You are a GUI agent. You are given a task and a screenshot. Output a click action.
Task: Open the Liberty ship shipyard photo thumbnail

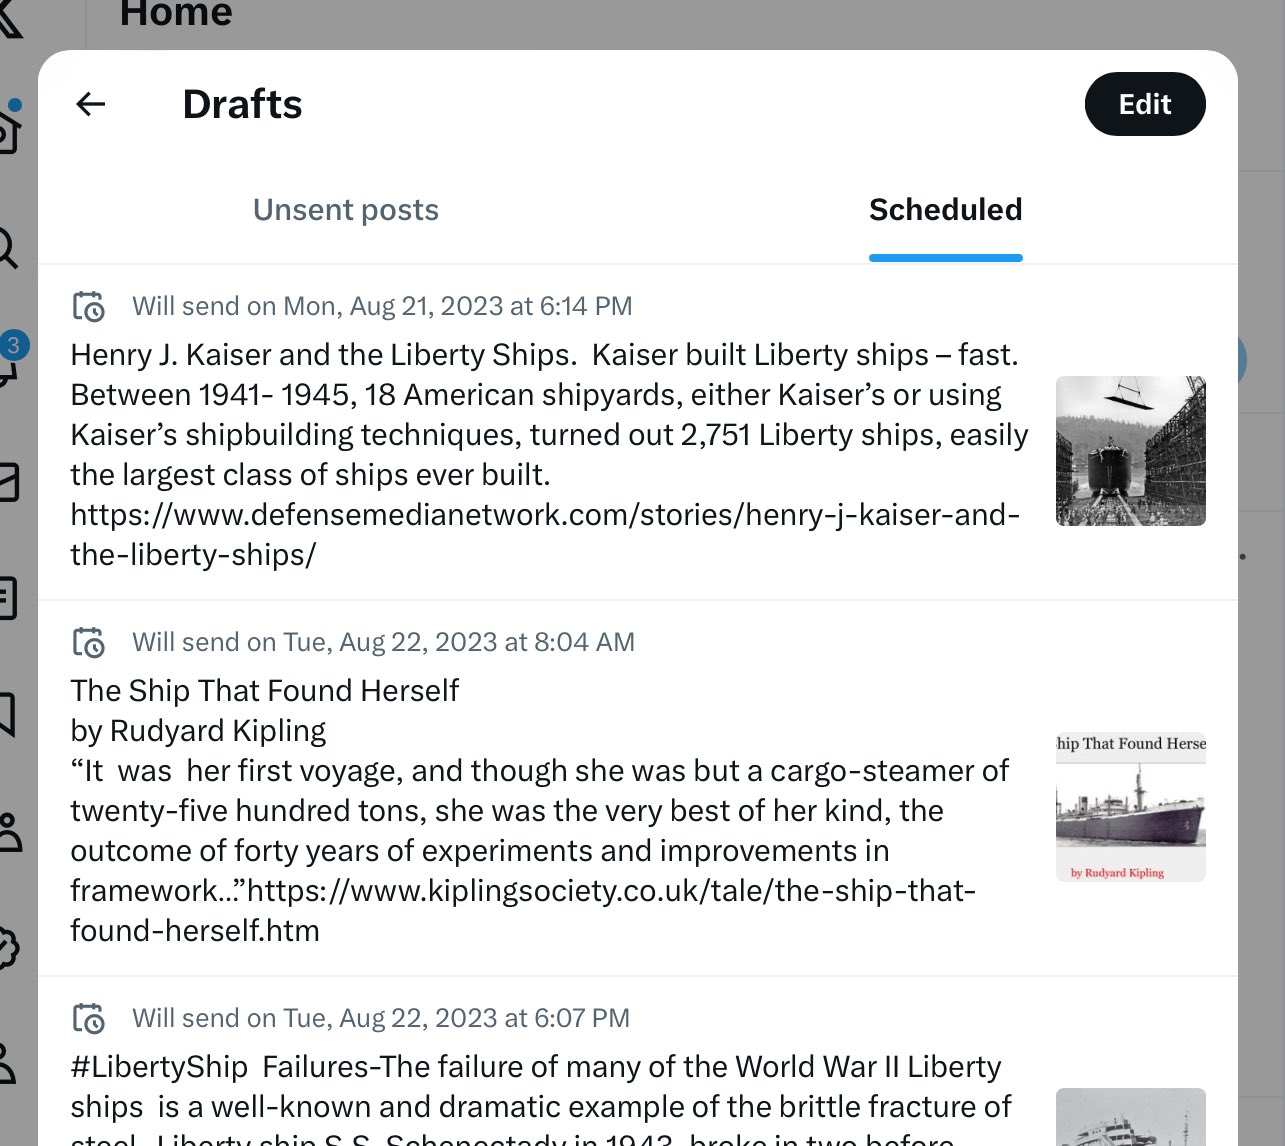point(1130,451)
